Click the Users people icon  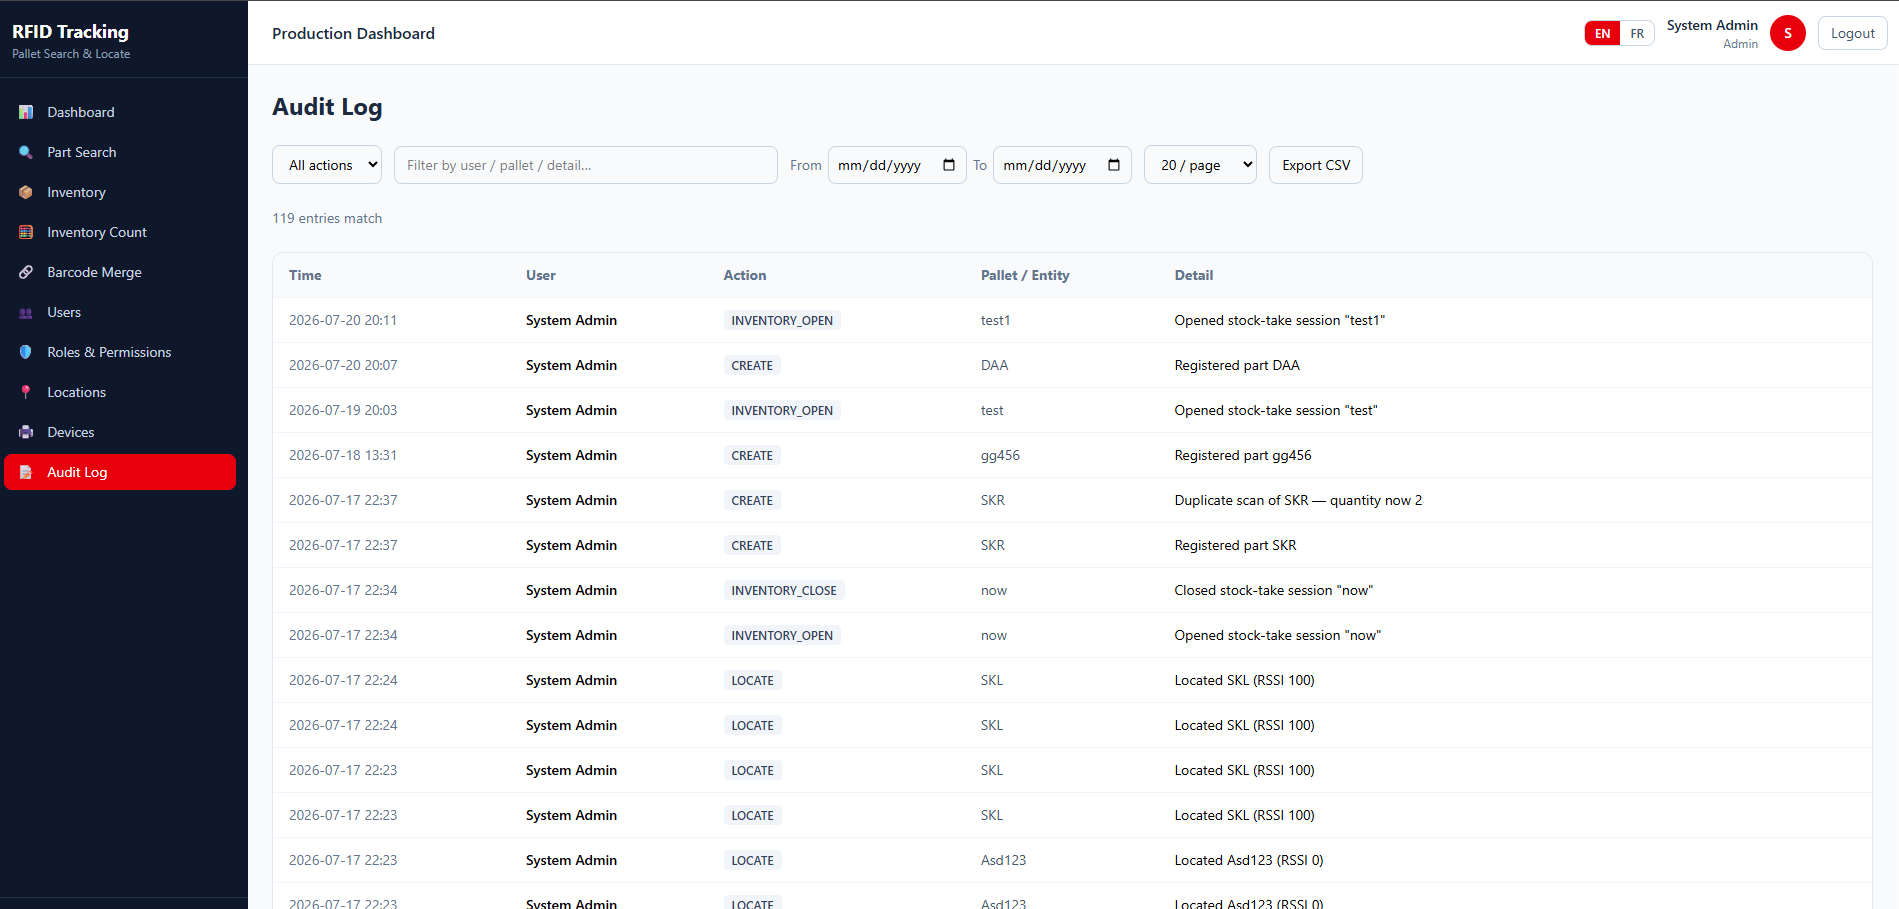(x=26, y=312)
